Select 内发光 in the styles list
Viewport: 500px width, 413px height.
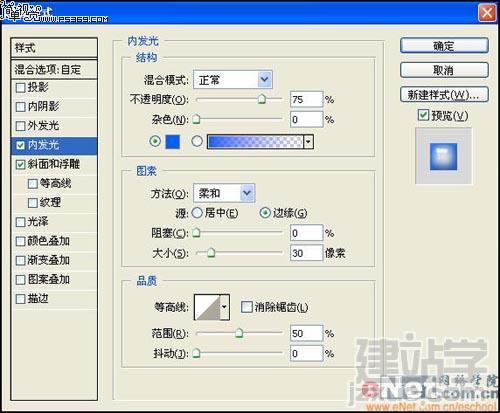click(x=54, y=145)
